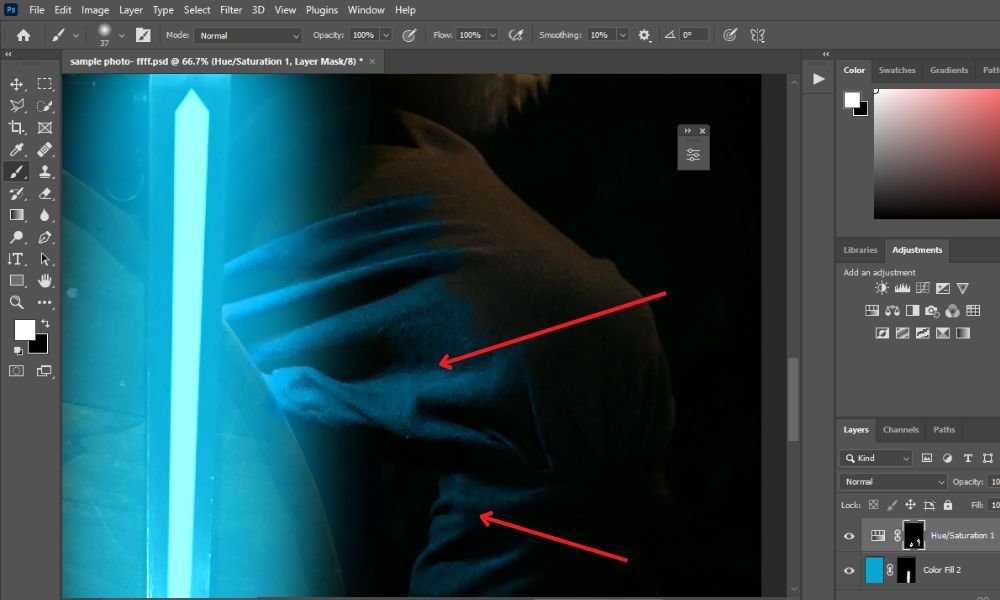
Task: Open the Smoothing slider dropdown
Action: pos(622,36)
